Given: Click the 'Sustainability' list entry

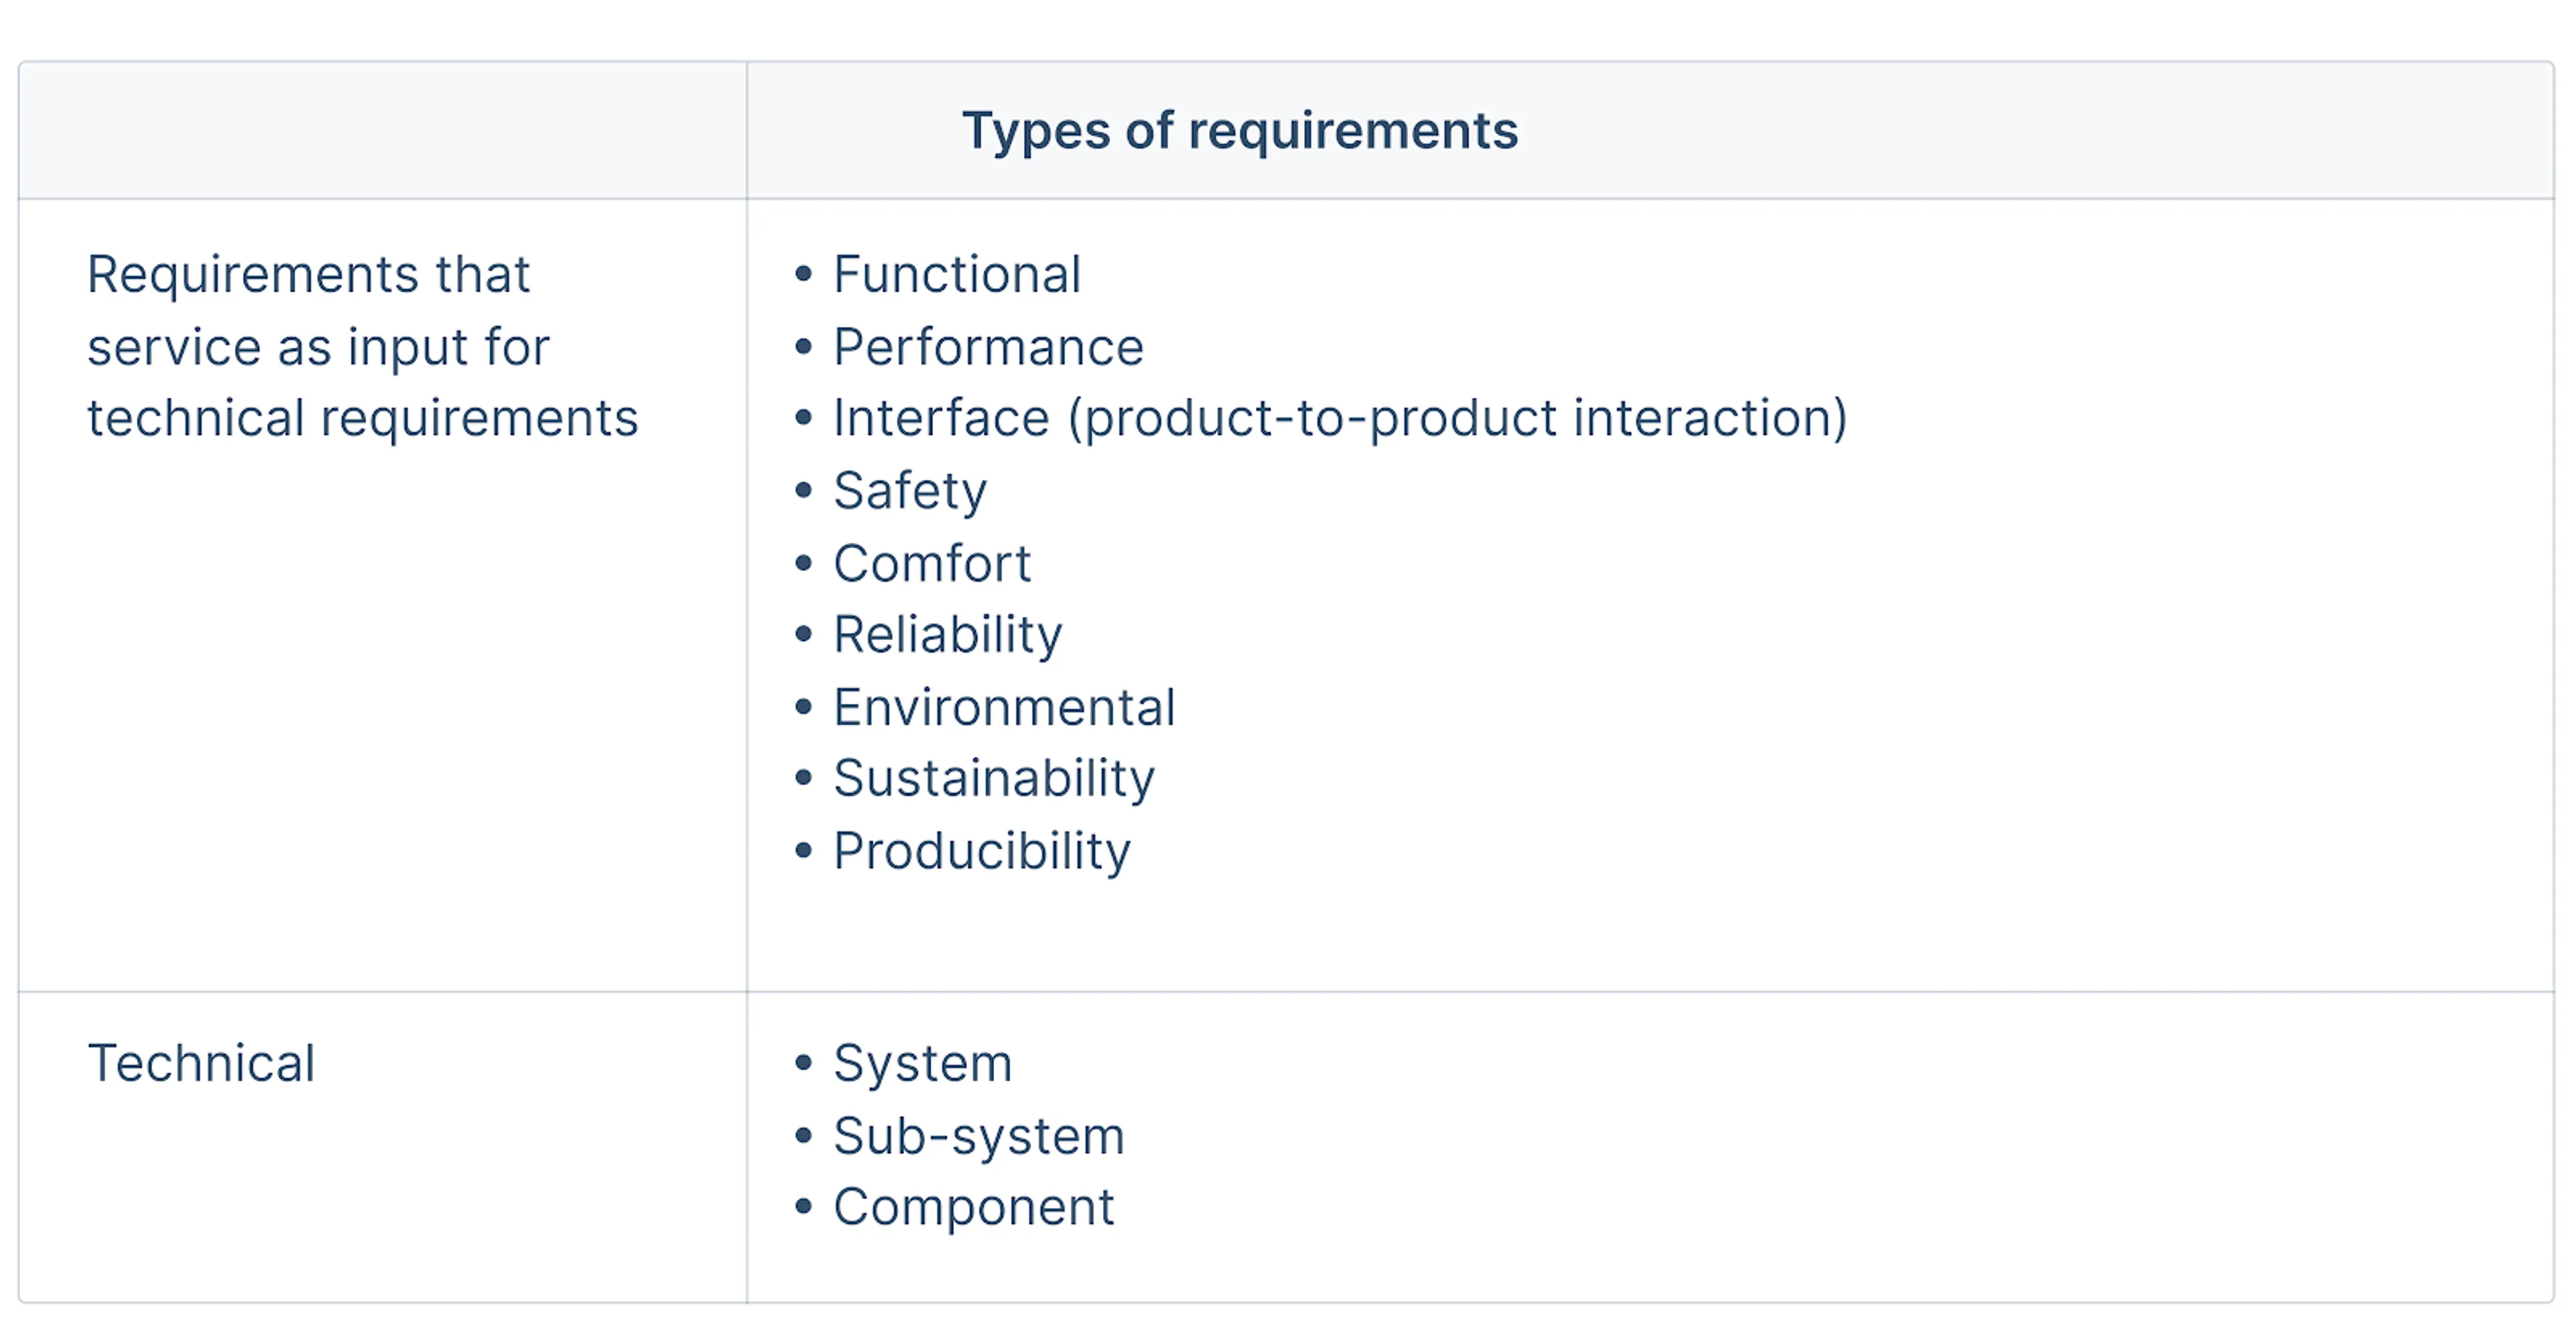Looking at the screenshot, I should tap(994, 779).
